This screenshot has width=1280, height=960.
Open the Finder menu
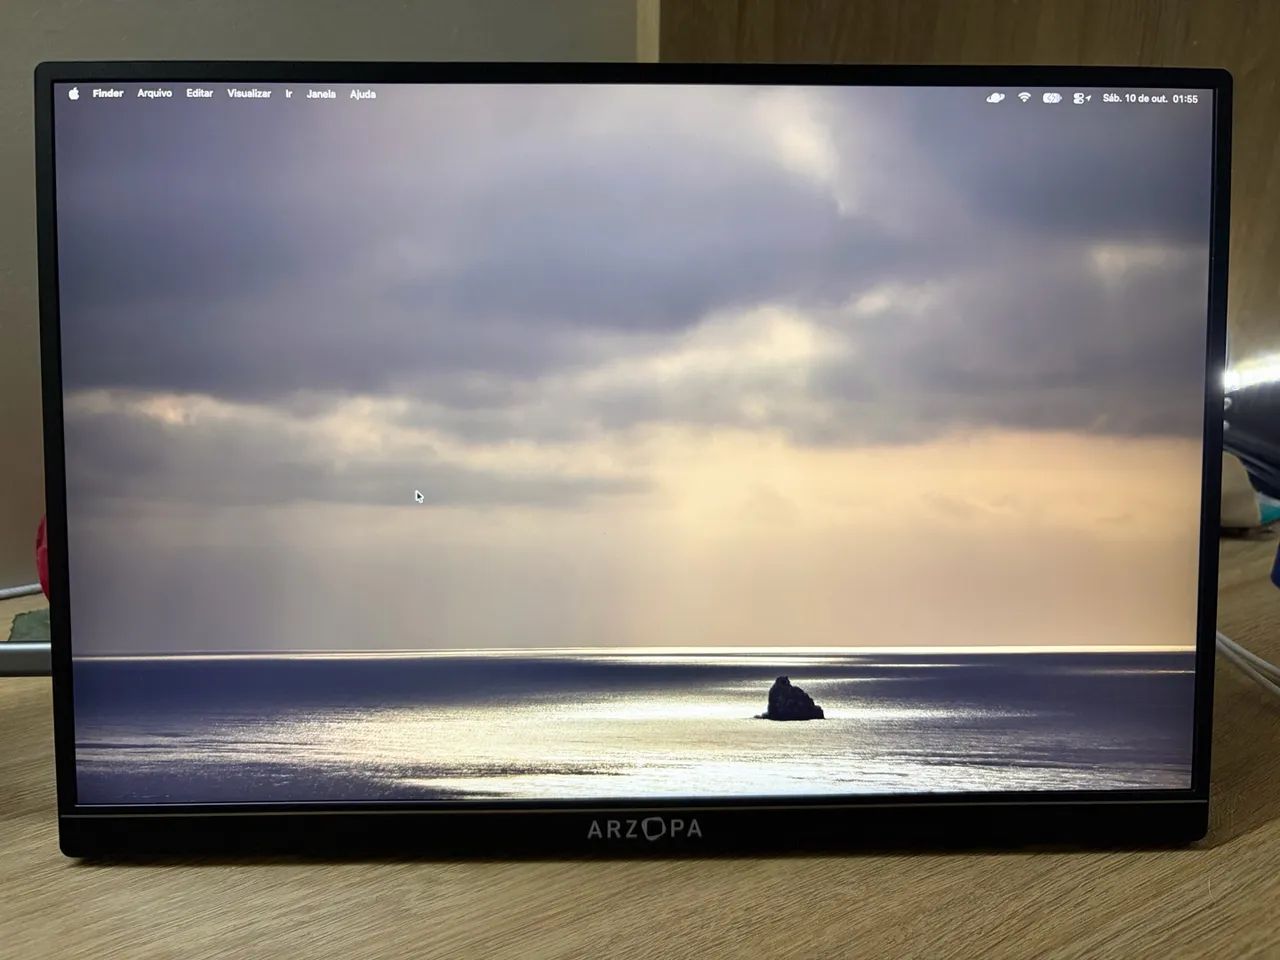[108, 94]
